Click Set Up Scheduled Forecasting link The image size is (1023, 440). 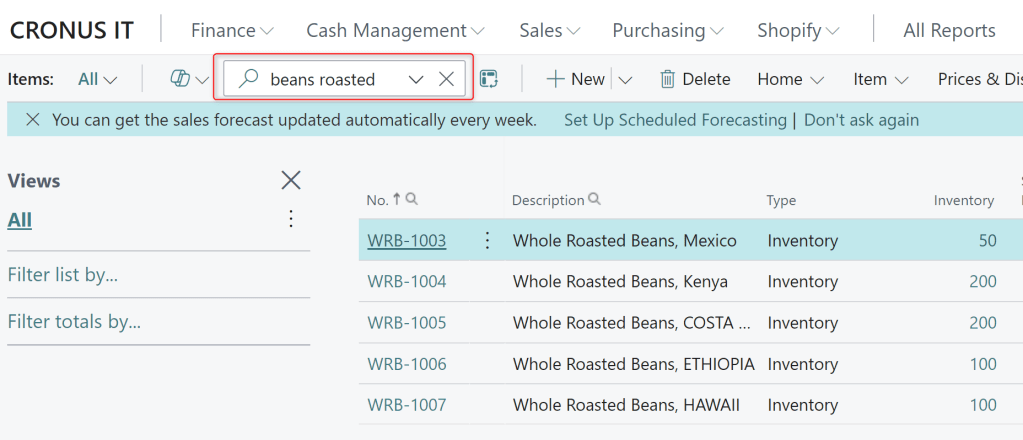[675, 120]
